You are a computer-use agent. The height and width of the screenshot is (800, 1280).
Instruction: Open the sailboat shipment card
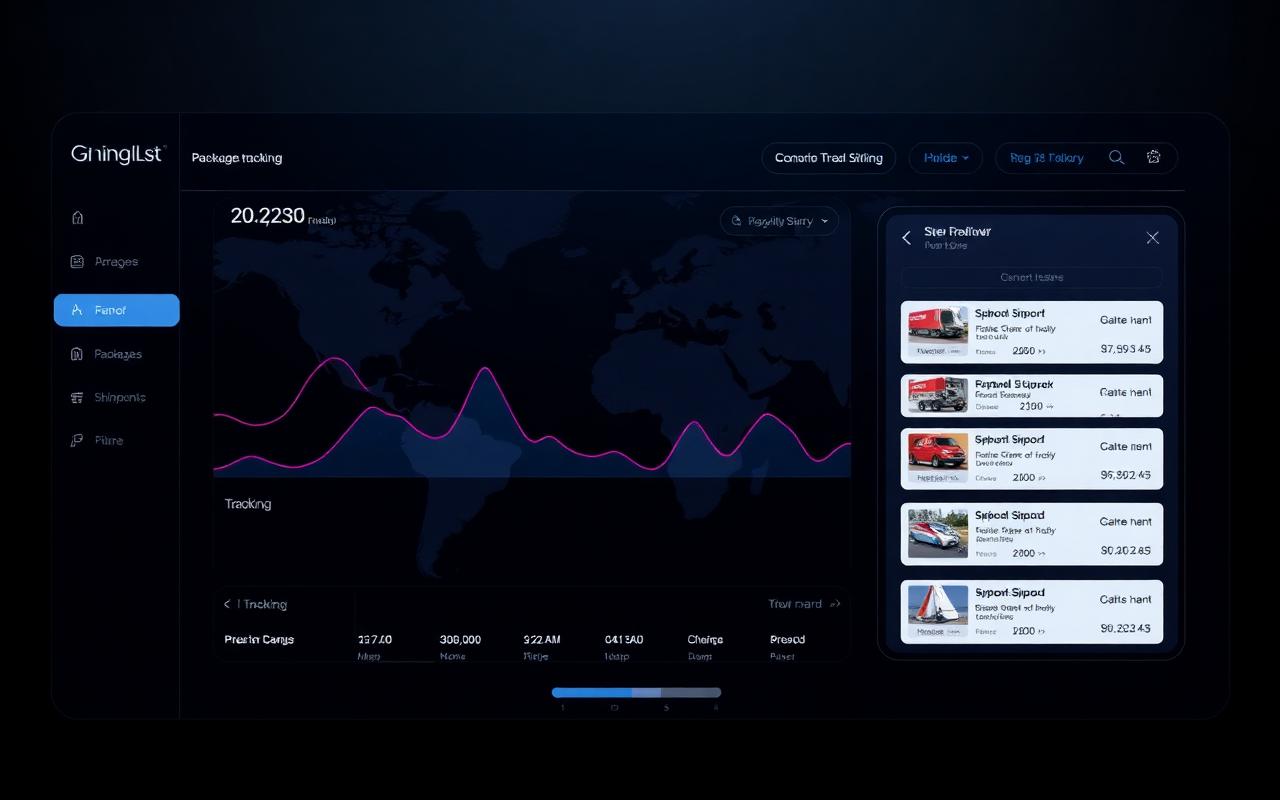tap(1032, 612)
